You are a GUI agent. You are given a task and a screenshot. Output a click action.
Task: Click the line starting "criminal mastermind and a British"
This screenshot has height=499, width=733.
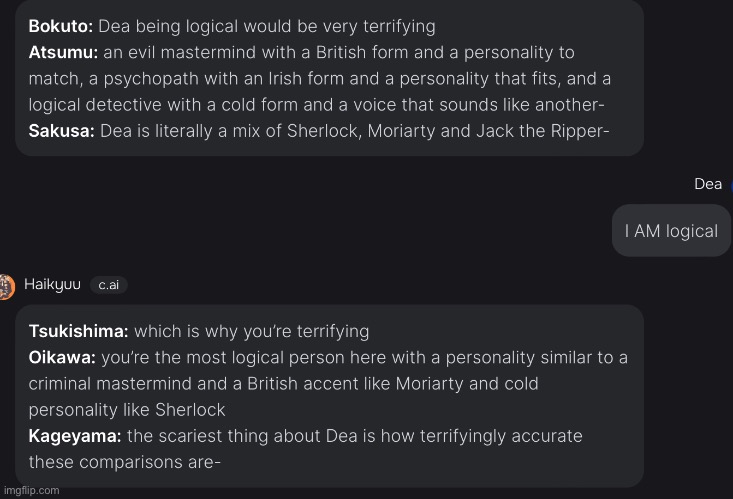(283, 383)
